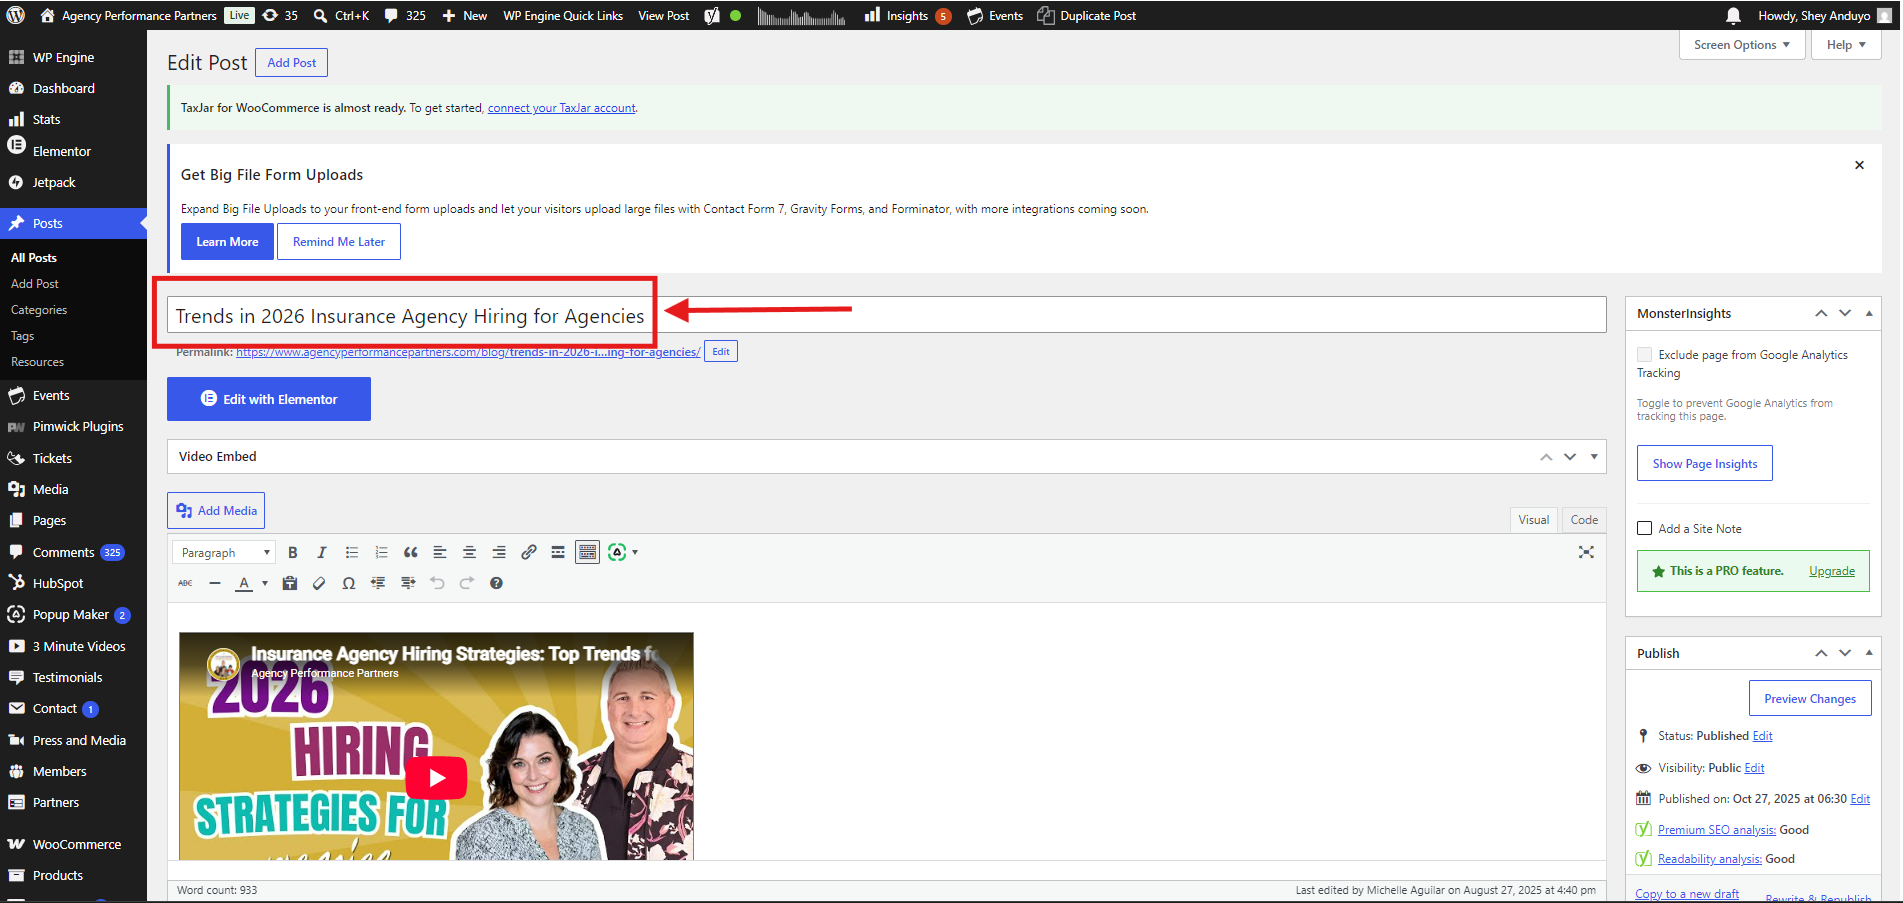Click the Redo arrow icon
This screenshot has height=903, width=1903.
pos(467,583)
